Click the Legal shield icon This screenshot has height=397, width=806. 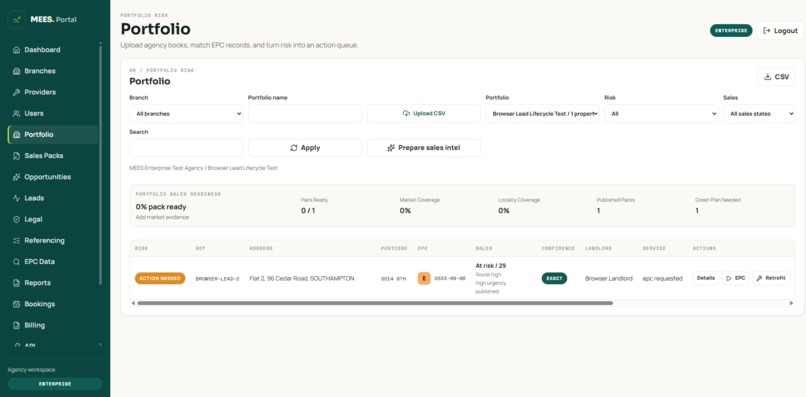(x=16, y=219)
